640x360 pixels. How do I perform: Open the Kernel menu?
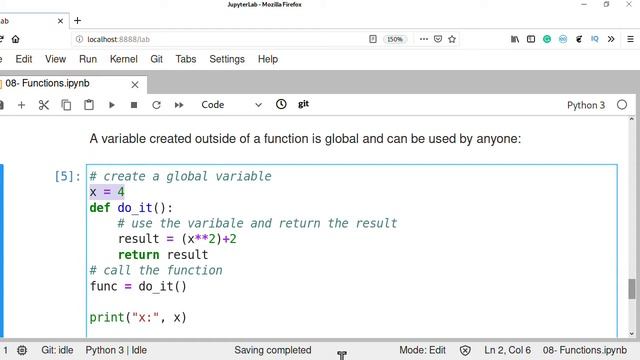tap(123, 59)
